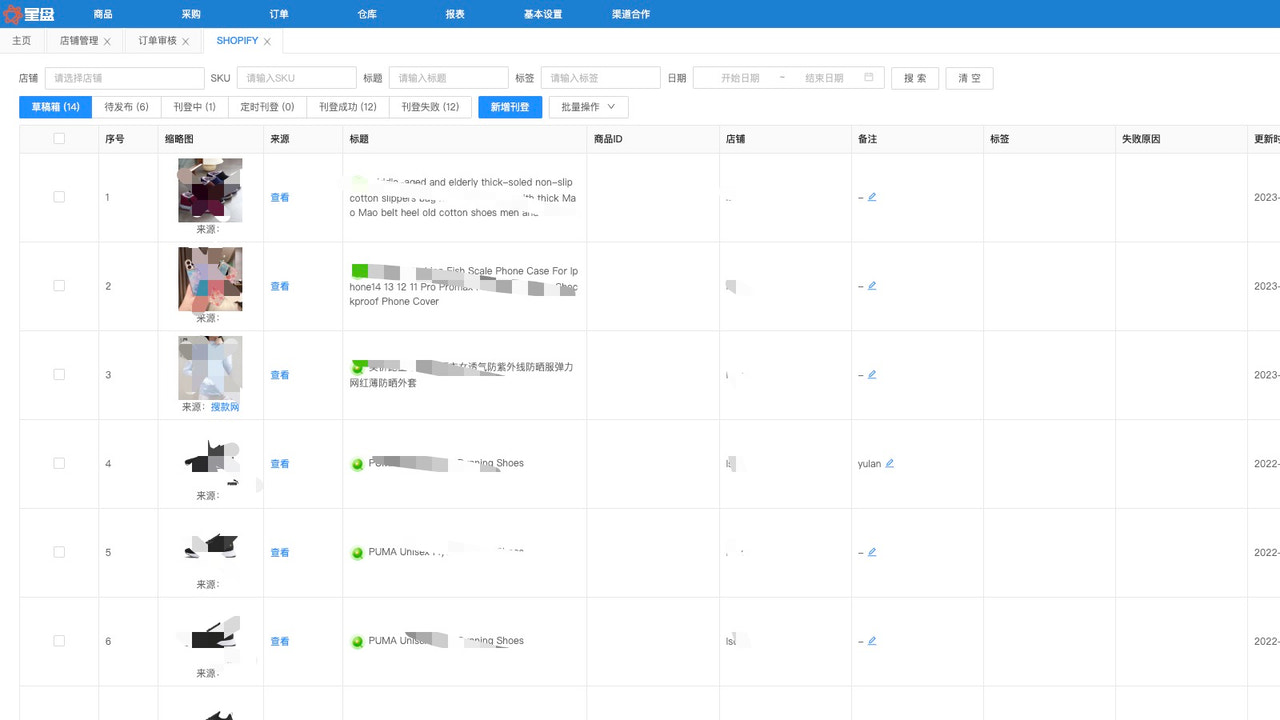Open the 搜款网 source link

pos(225,407)
